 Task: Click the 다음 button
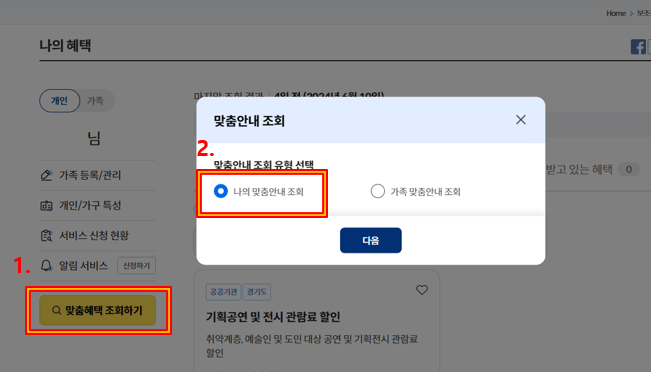point(371,240)
